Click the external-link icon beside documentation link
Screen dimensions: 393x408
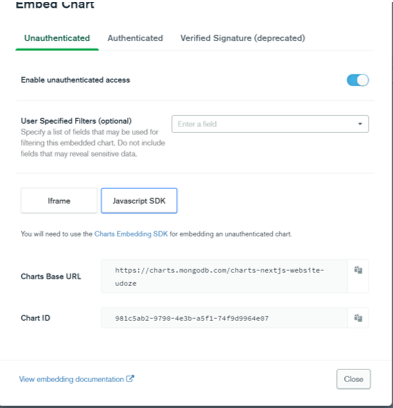point(130,379)
